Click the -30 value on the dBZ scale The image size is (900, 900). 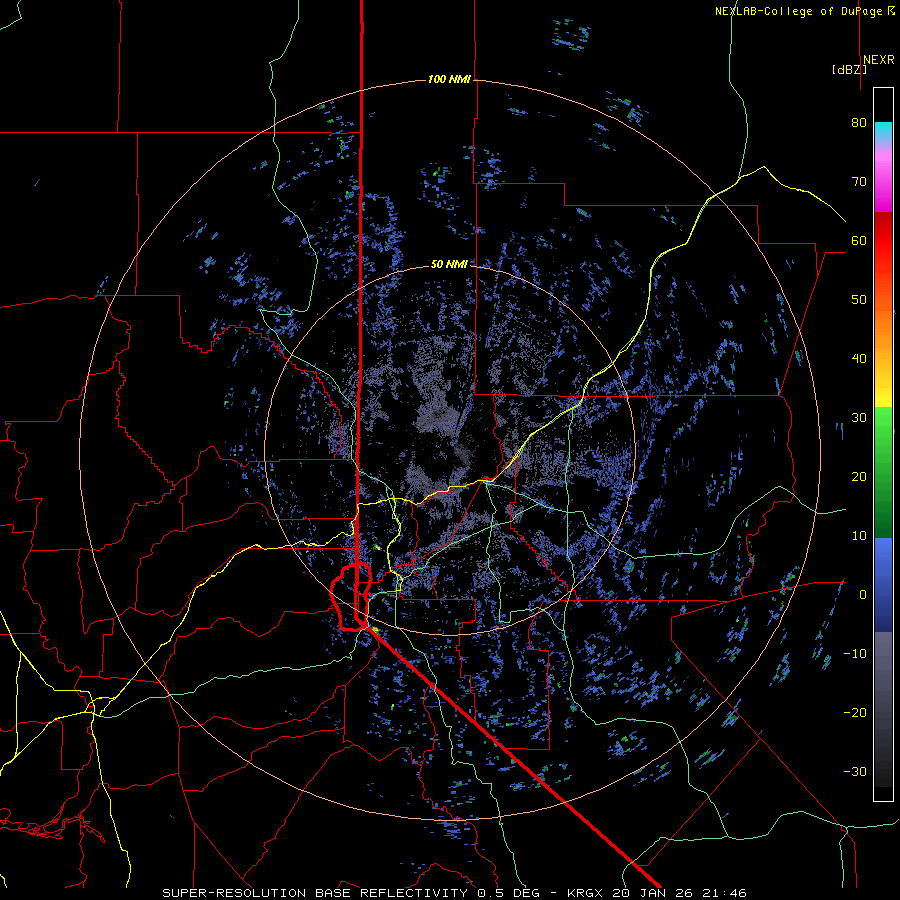(855, 771)
